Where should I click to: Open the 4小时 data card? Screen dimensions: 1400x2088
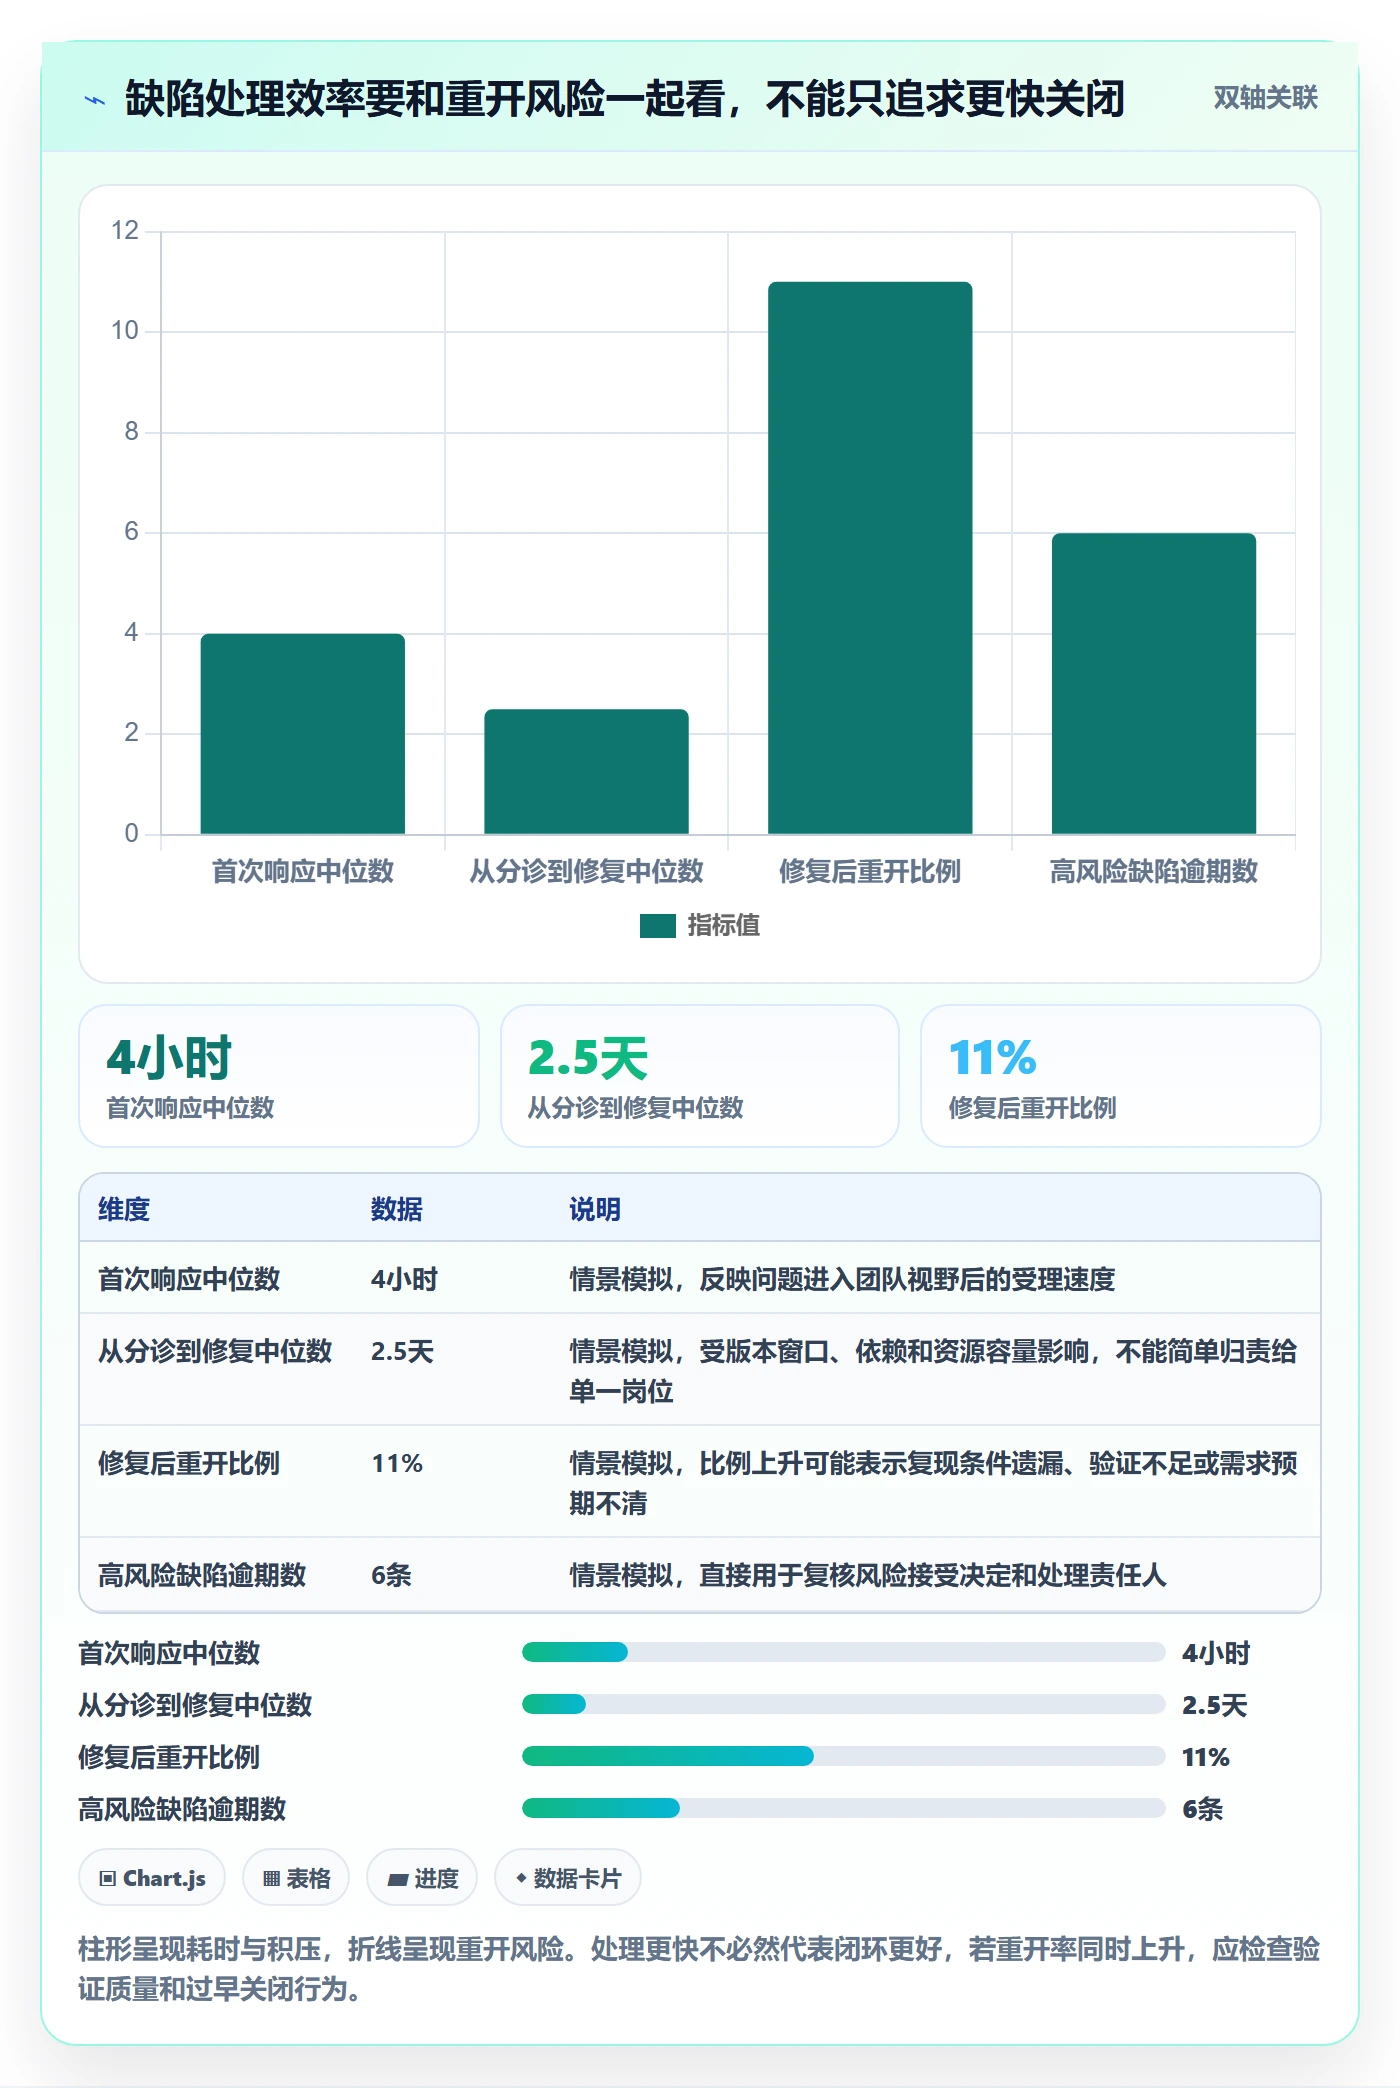(x=279, y=1076)
